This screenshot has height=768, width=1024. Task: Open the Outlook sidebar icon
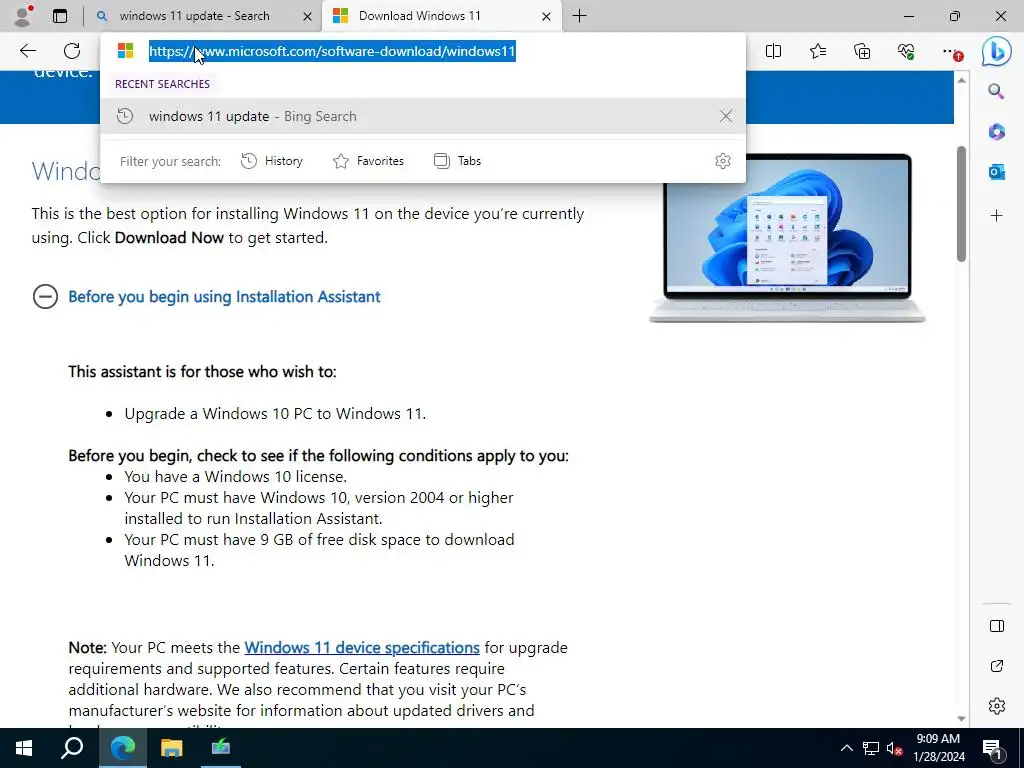(997, 172)
